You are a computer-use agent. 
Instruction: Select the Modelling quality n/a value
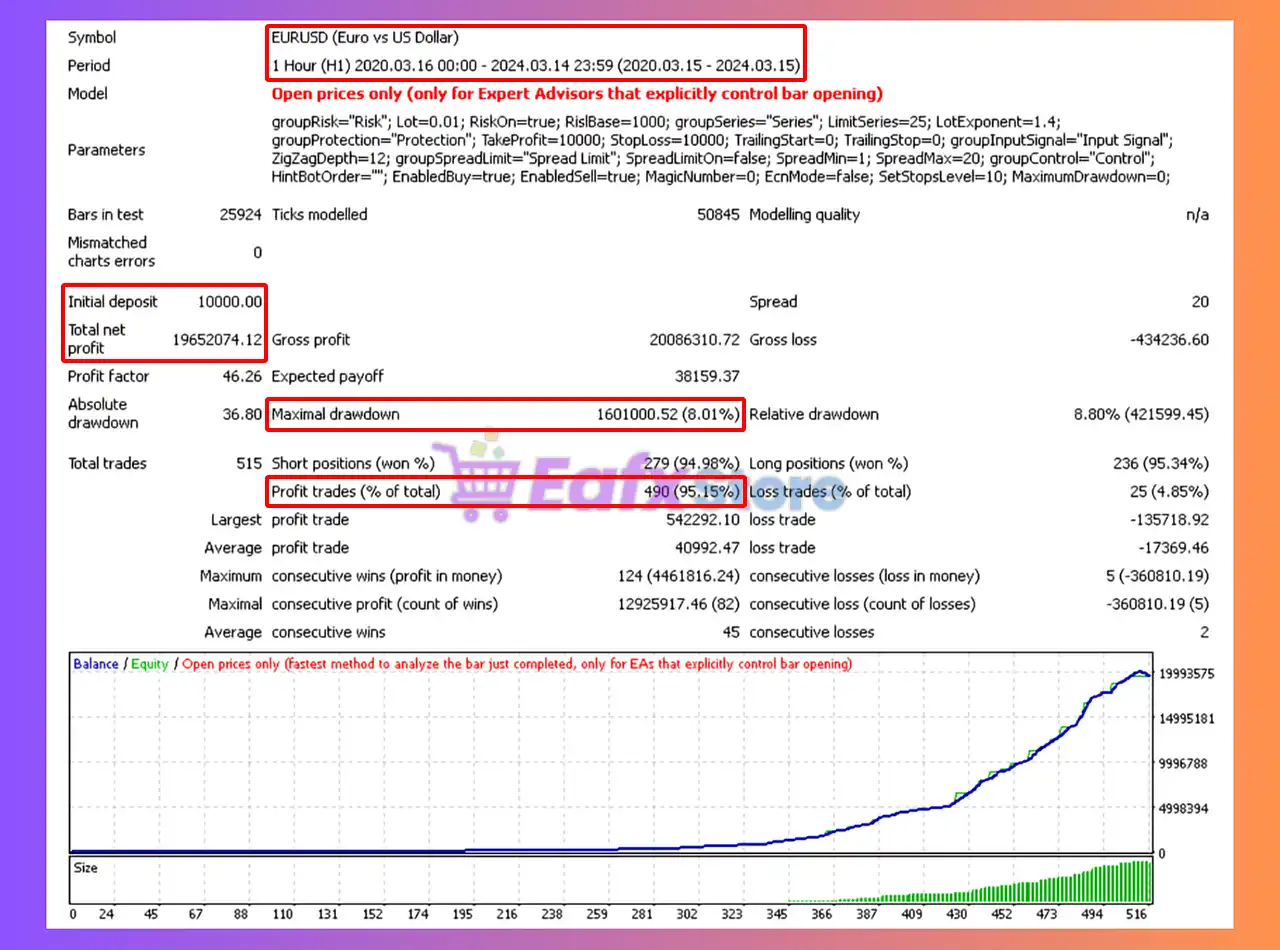[x=1197, y=215]
